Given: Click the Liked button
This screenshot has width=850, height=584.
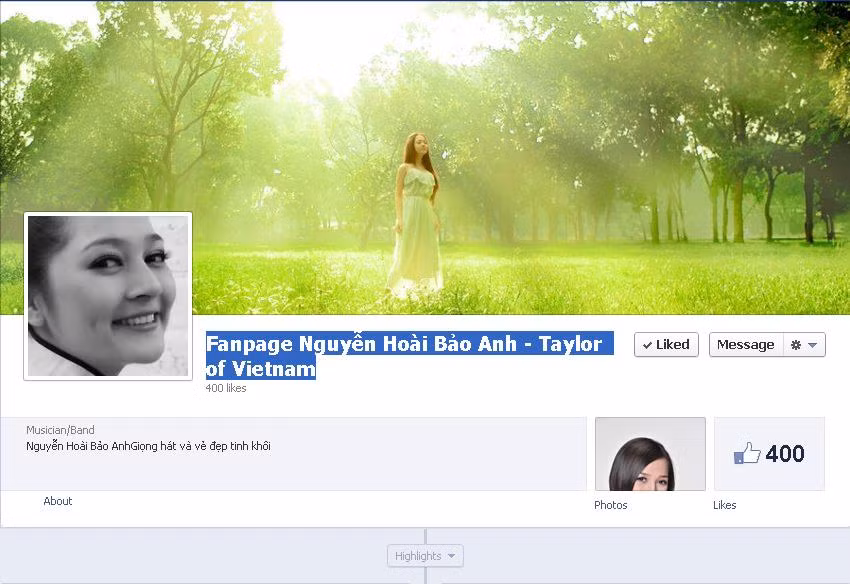Looking at the screenshot, I should [x=666, y=345].
